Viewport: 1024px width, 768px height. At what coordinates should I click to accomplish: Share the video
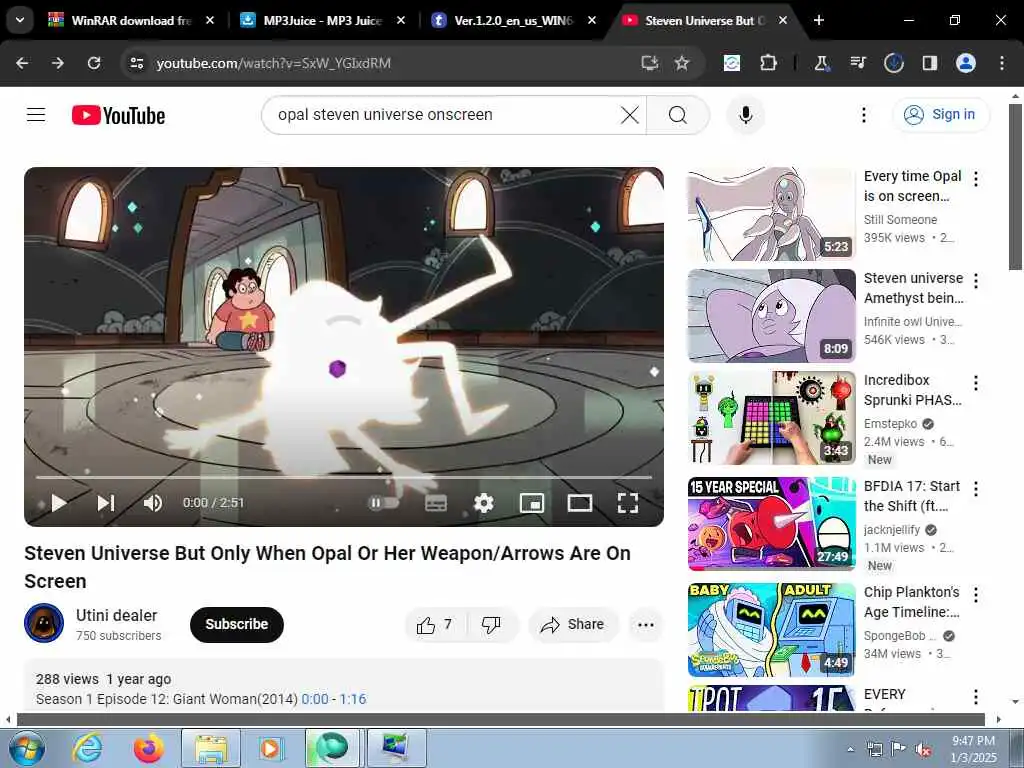(x=573, y=625)
